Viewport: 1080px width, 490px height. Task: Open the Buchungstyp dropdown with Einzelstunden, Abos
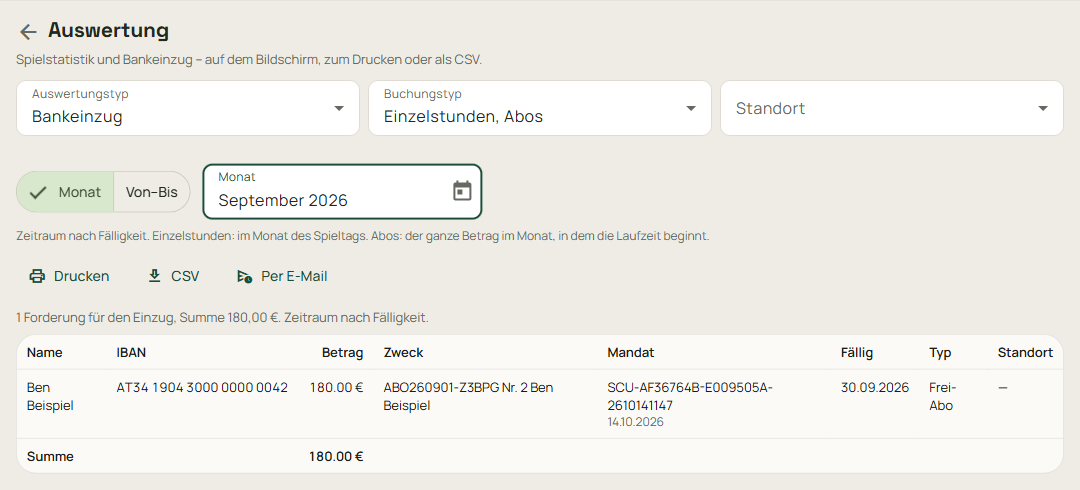[x=540, y=108]
